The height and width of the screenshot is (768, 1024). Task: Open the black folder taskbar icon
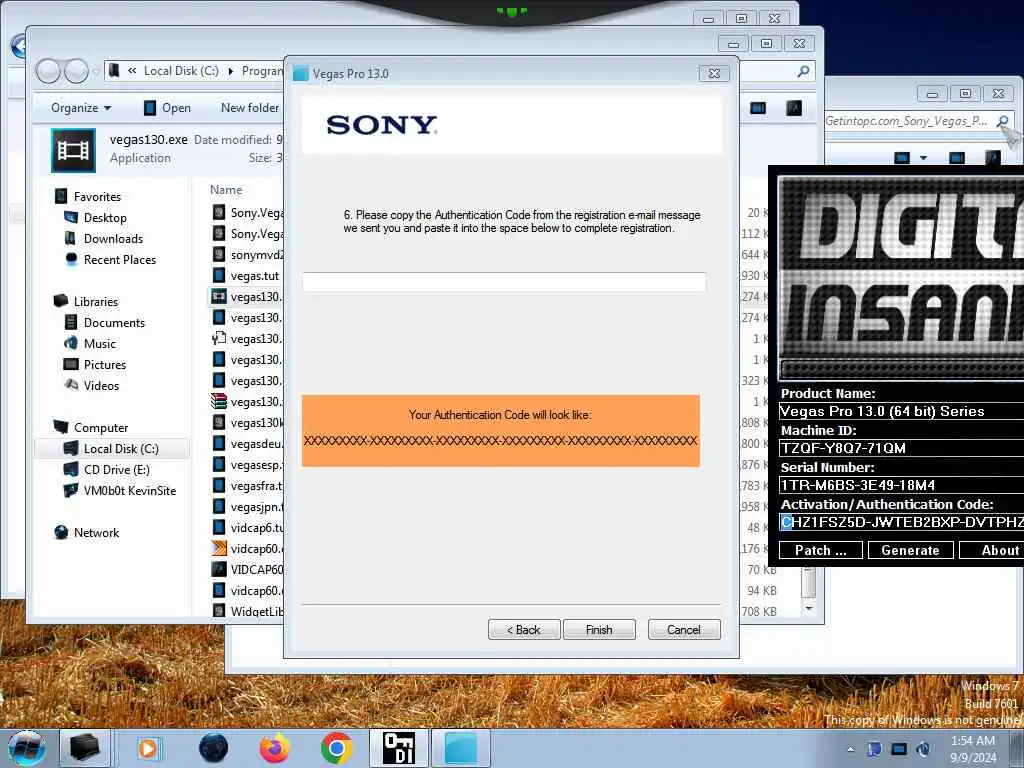pyautogui.click(x=85, y=748)
